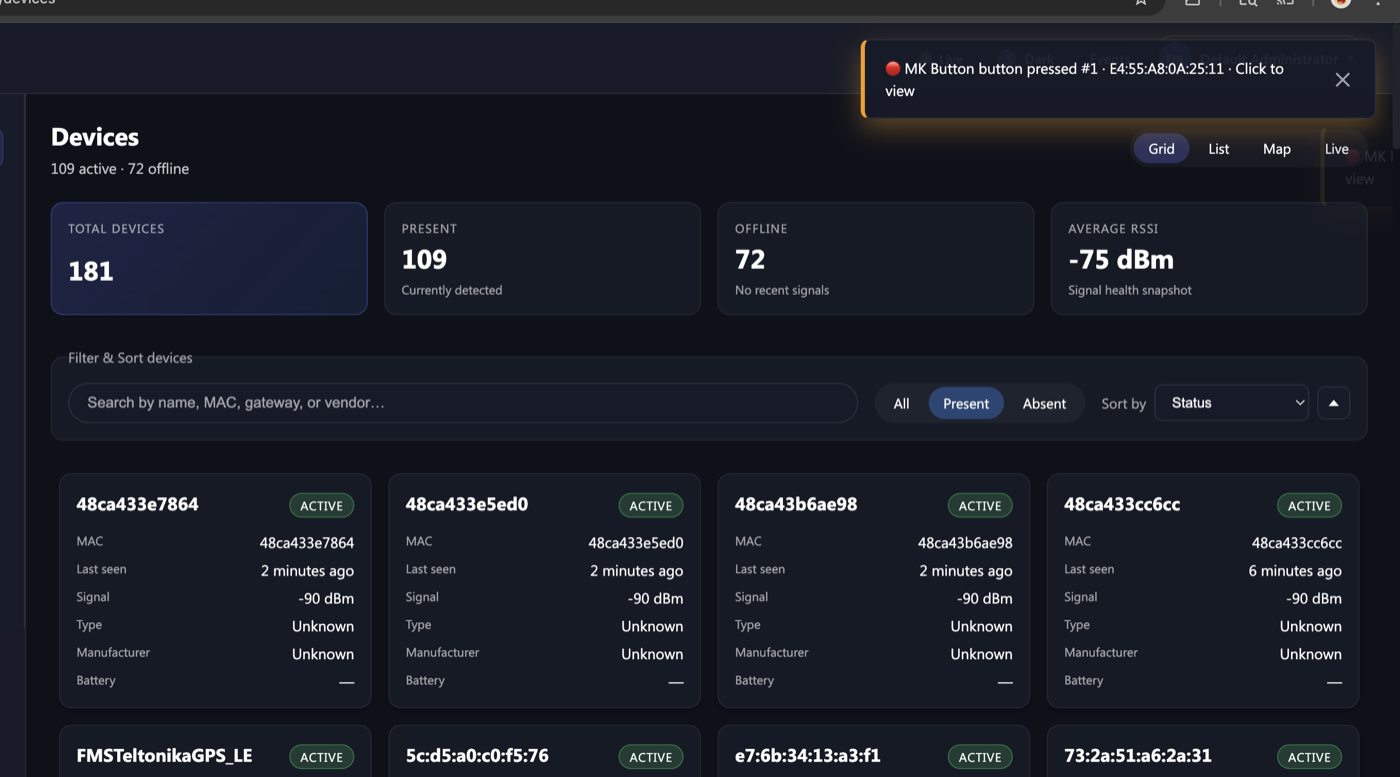1400x777 pixels.
Task: Select the Present filter
Action: click(965, 404)
